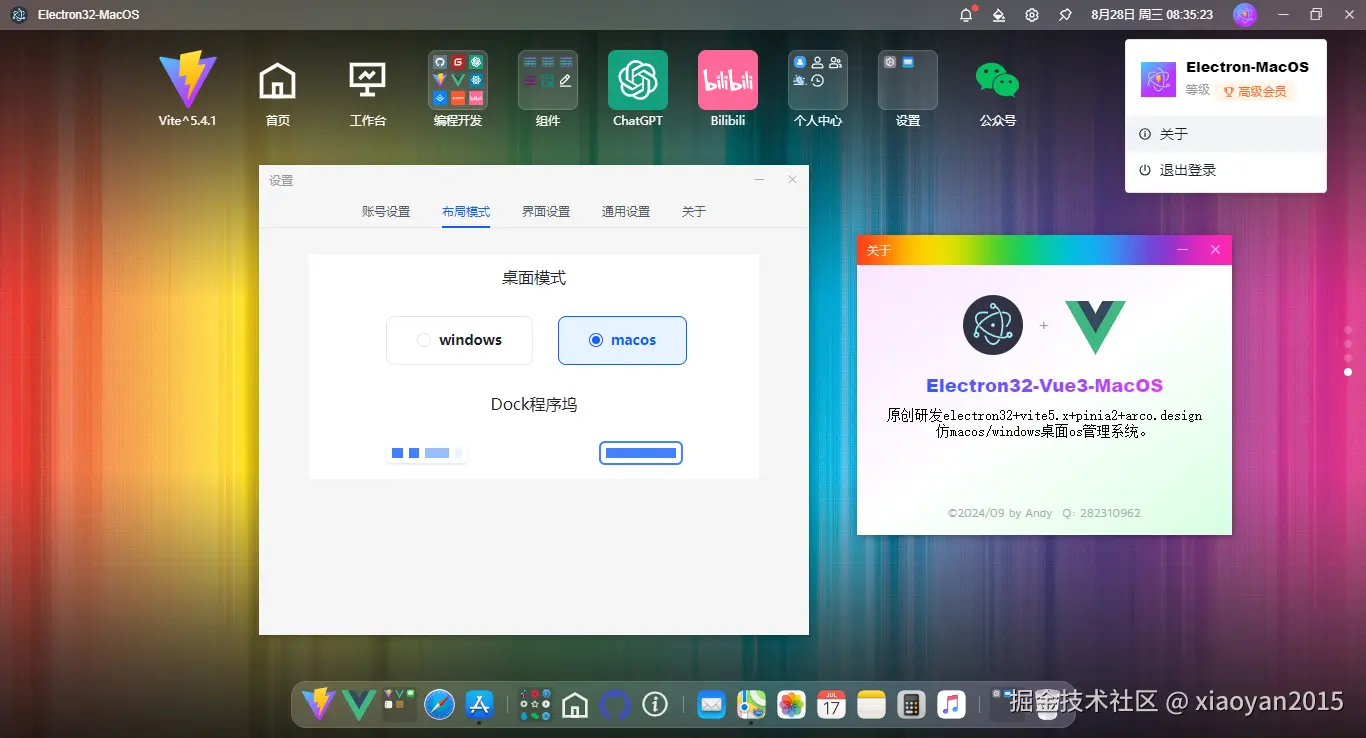The width and height of the screenshot is (1366, 738).
Task: Click 关于 in the user dropdown menu
Action: click(x=1174, y=133)
